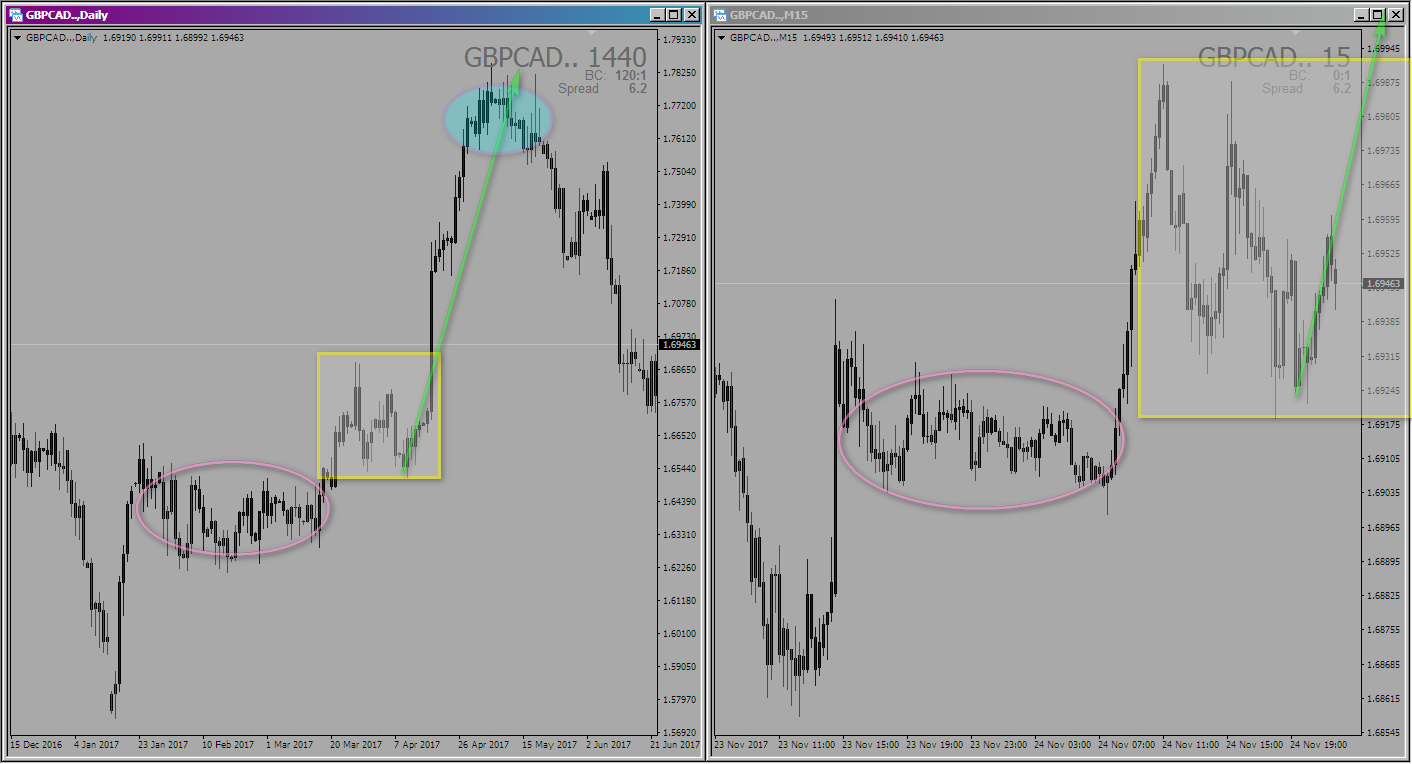The image size is (1412, 764).
Task: Select the GBPCAD..,M15 window title
Action: pyautogui.click(x=767, y=15)
